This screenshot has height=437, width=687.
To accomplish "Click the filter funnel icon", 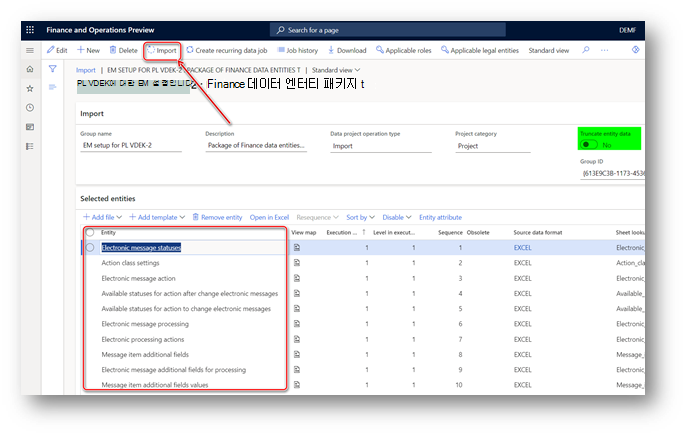I will click(53, 69).
